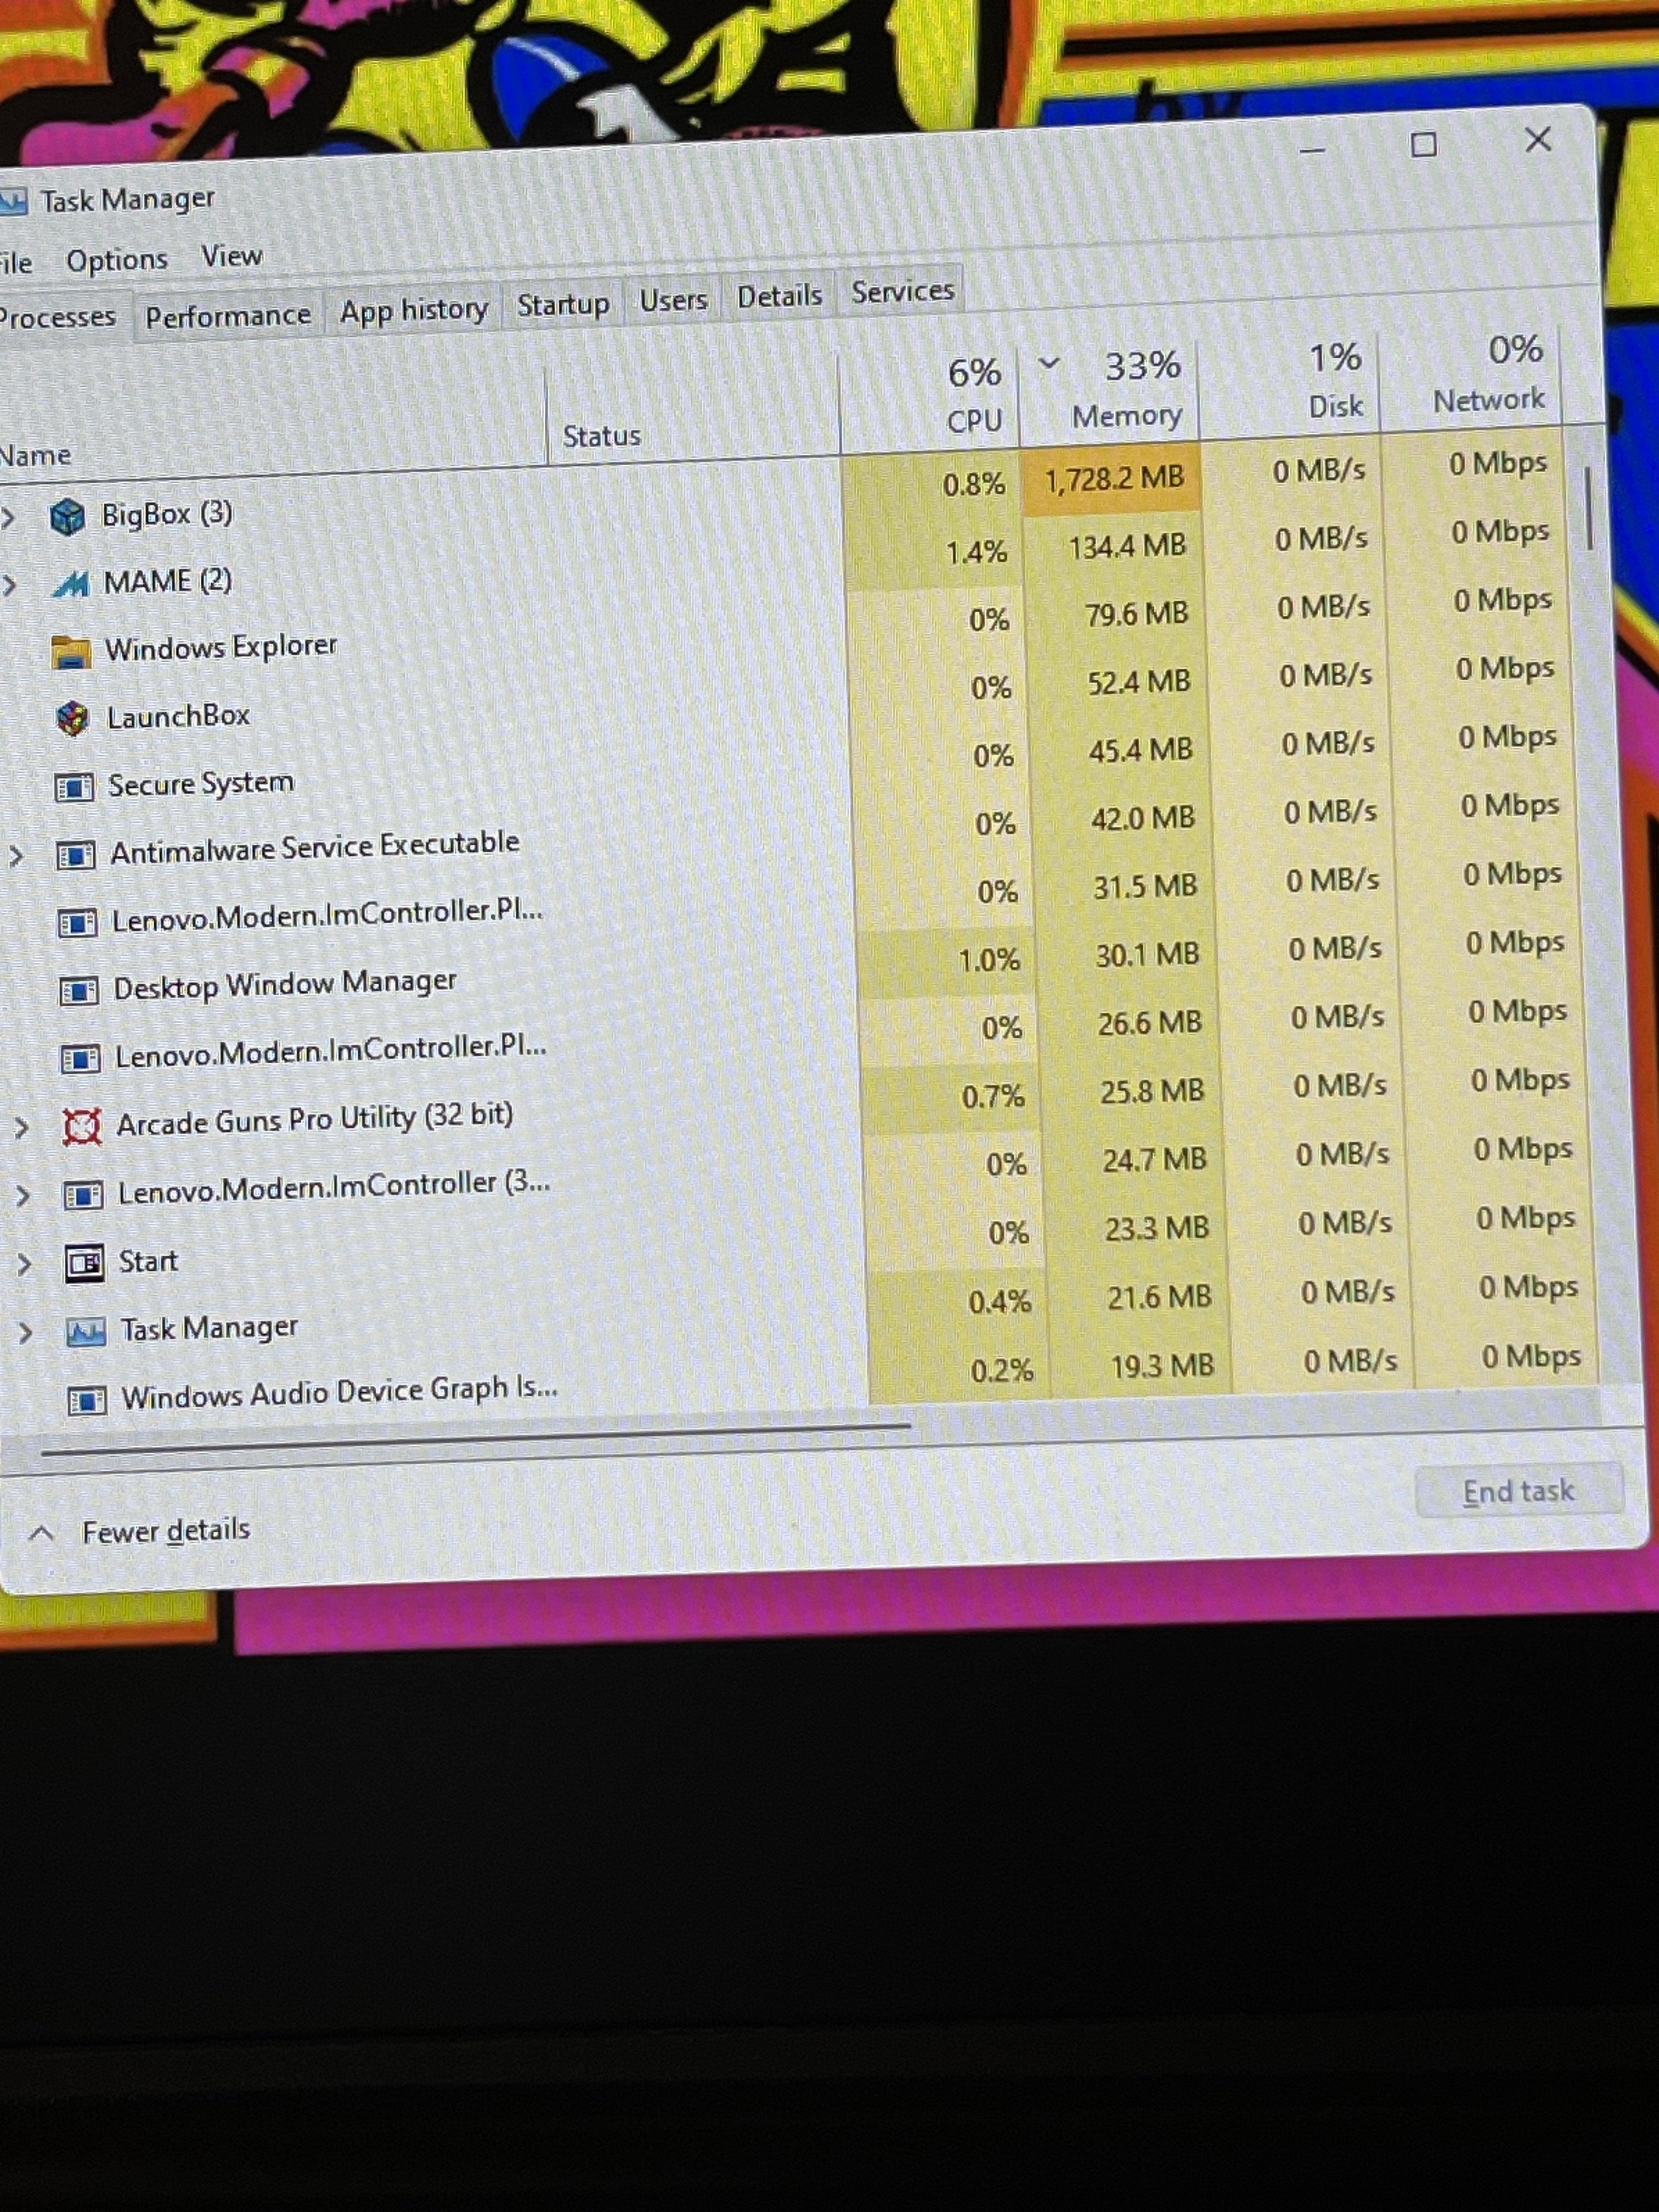Screen dimensions: 1659x2212
Task: Click the Secure System process icon
Action: pyautogui.click(x=74, y=788)
